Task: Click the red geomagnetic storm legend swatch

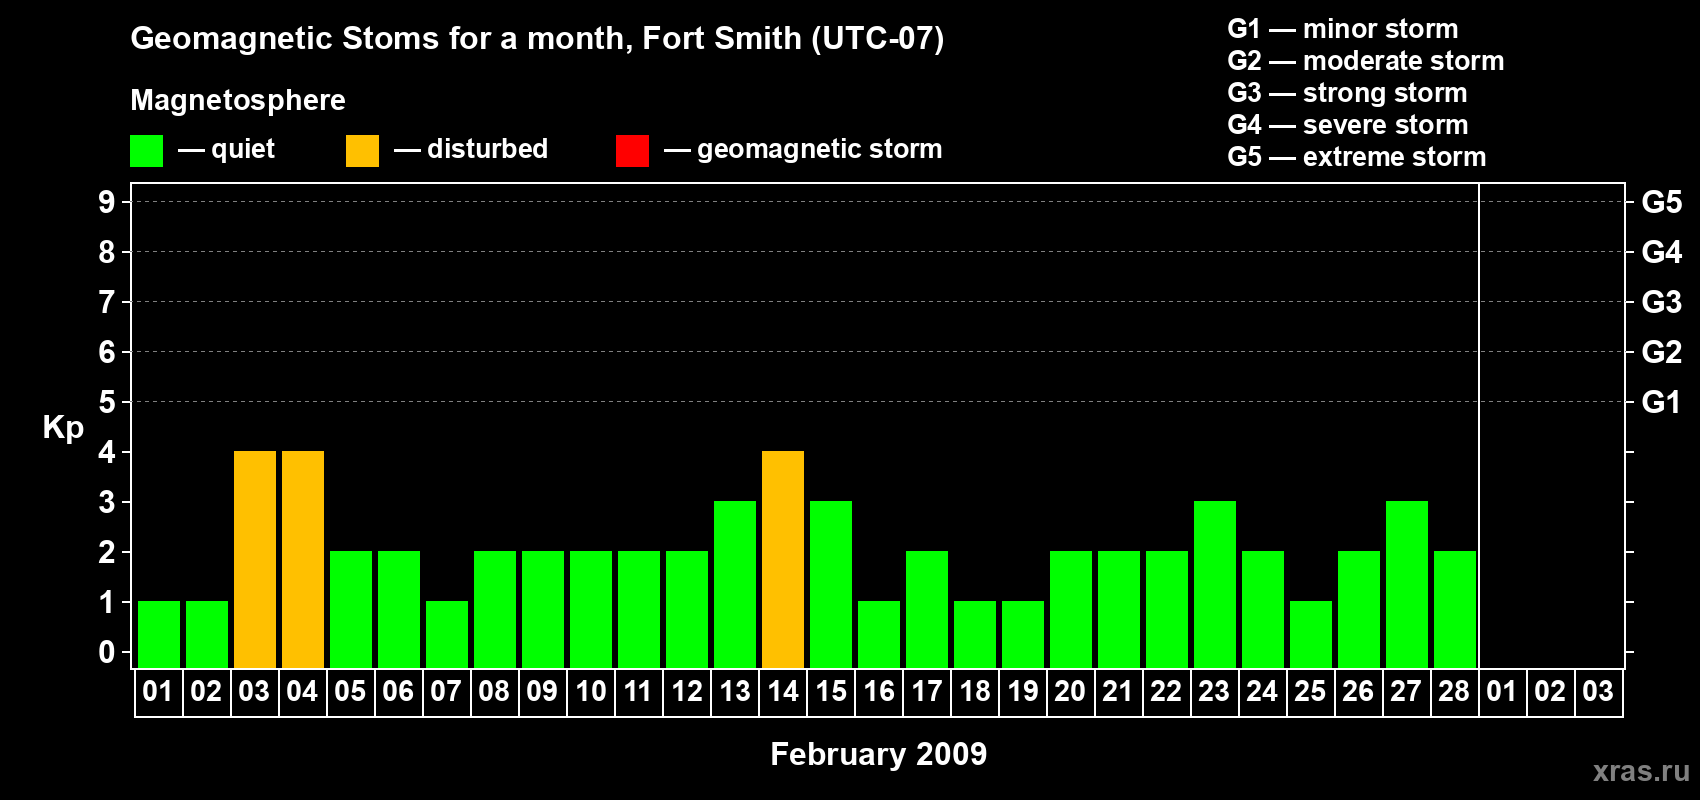Action: 632,151
